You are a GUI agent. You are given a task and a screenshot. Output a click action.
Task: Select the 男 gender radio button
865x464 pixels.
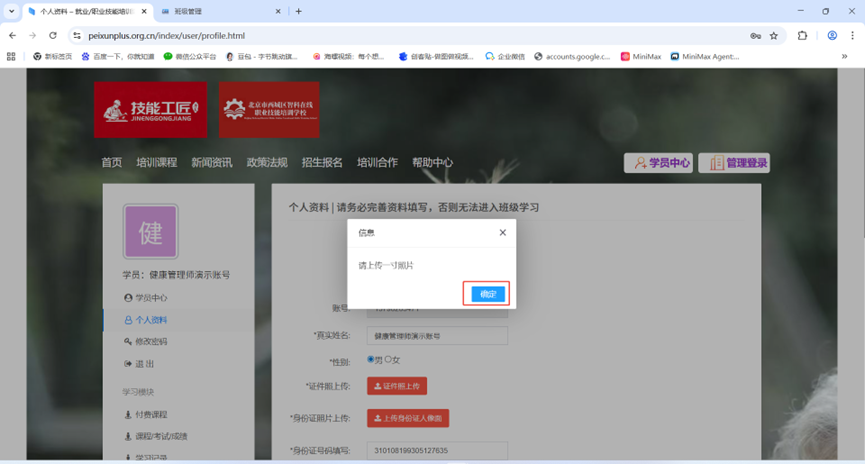(x=371, y=359)
